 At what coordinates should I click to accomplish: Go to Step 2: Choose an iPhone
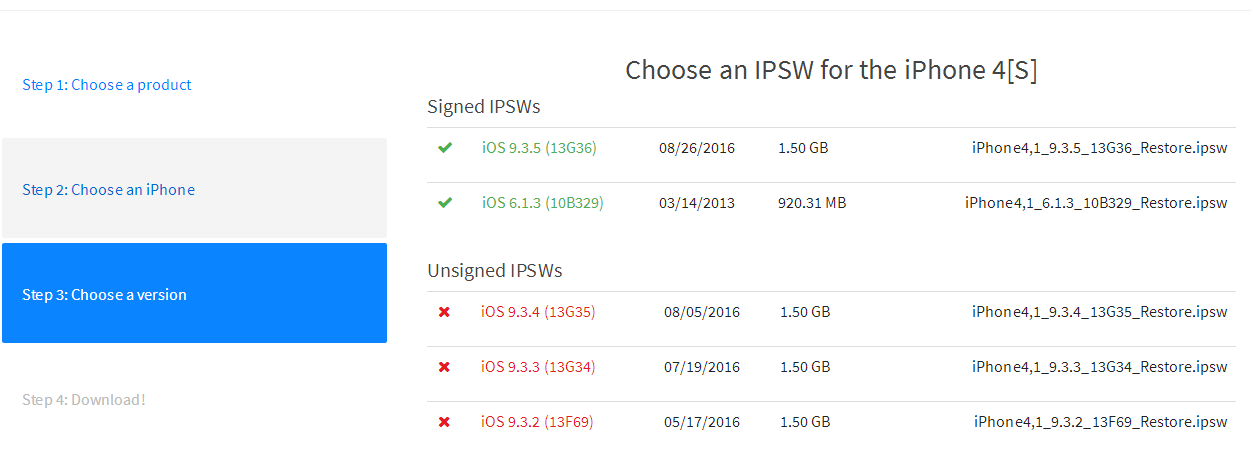109,190
